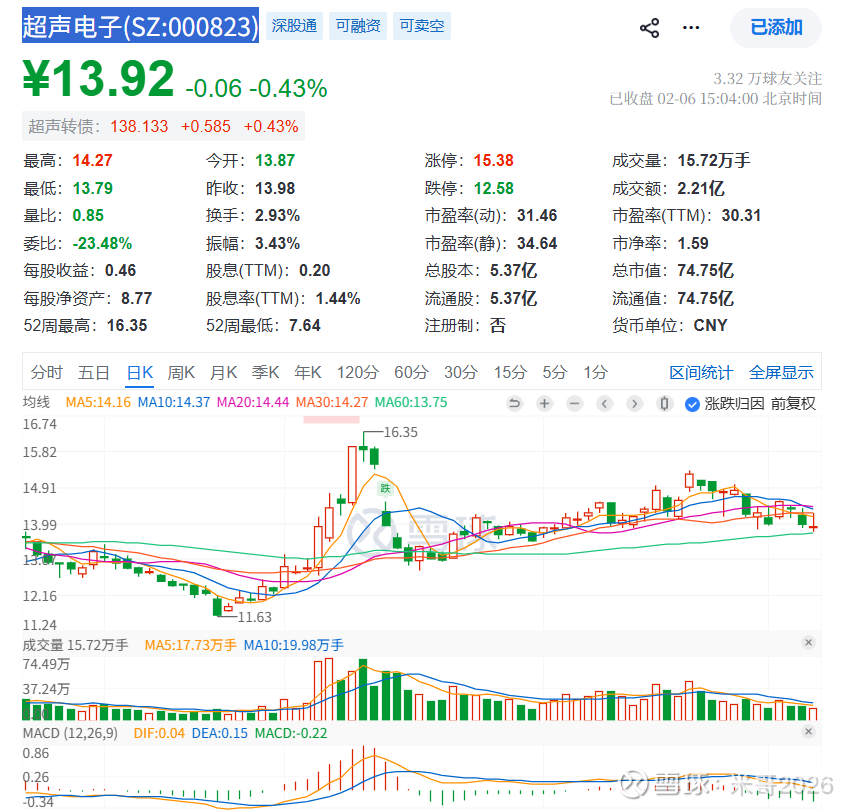Pan chart right with the right chevron
Viewport: 858px width, 811px height.
[x=634, y=404]
